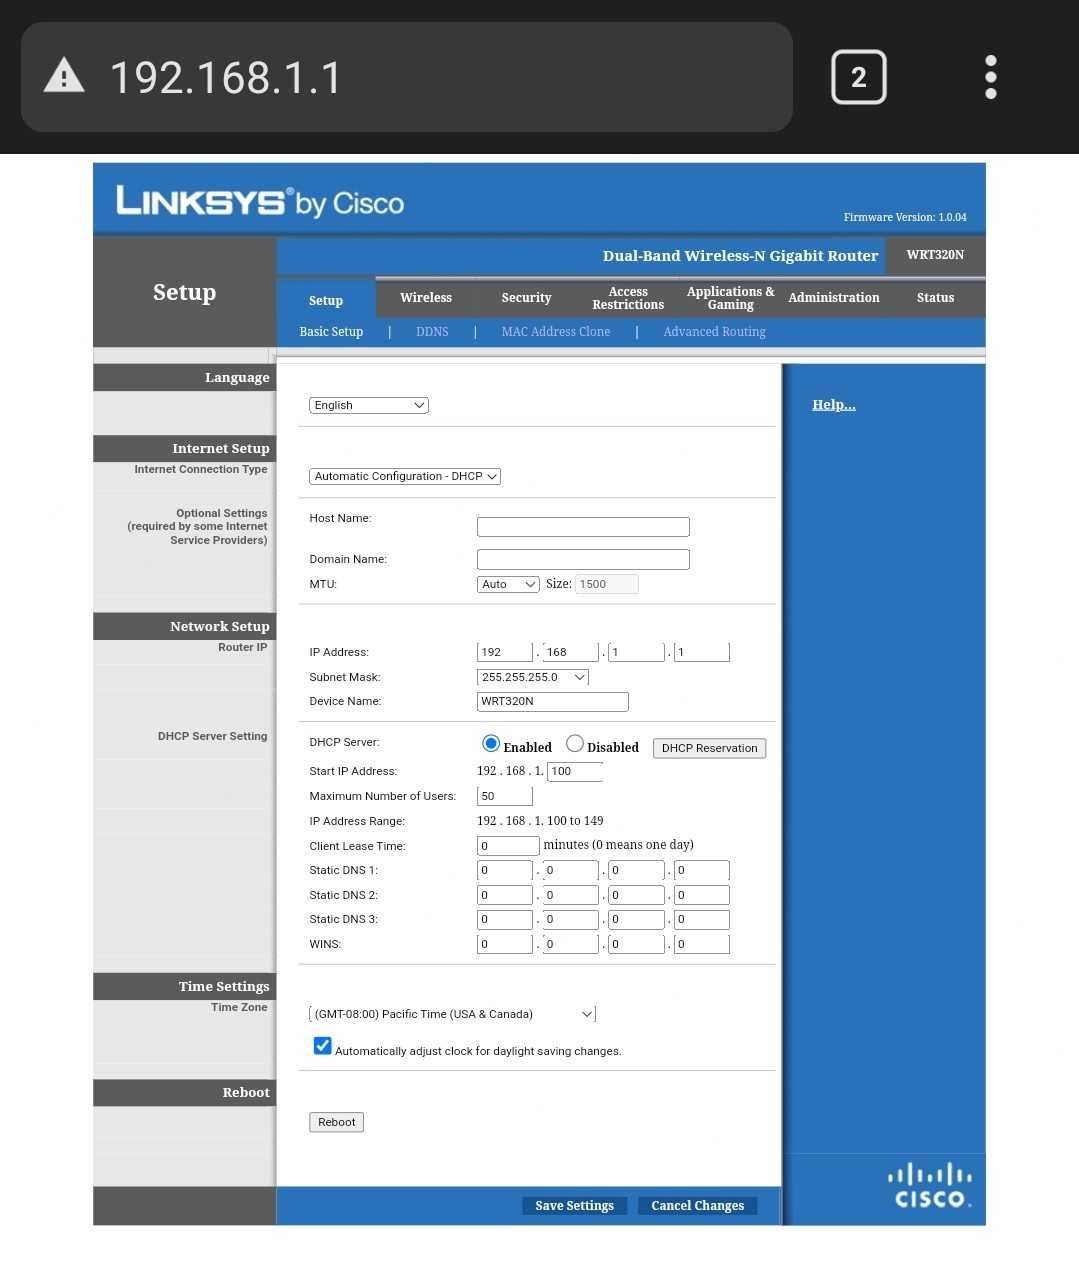Toggle automatic daylight saving clock adjustment
Screen dimensions: 1079x1283
point(322,1046)
